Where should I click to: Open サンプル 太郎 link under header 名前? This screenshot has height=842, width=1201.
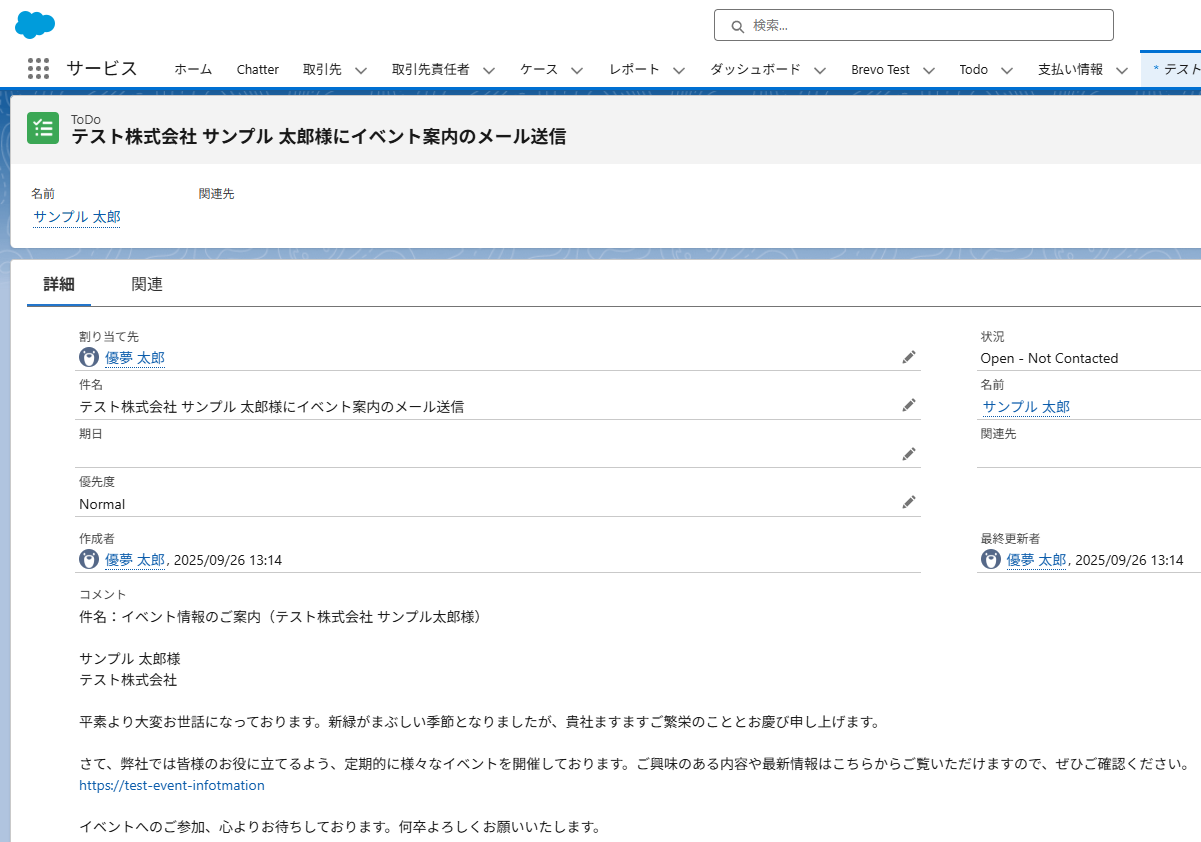click(x=77, y=217)
